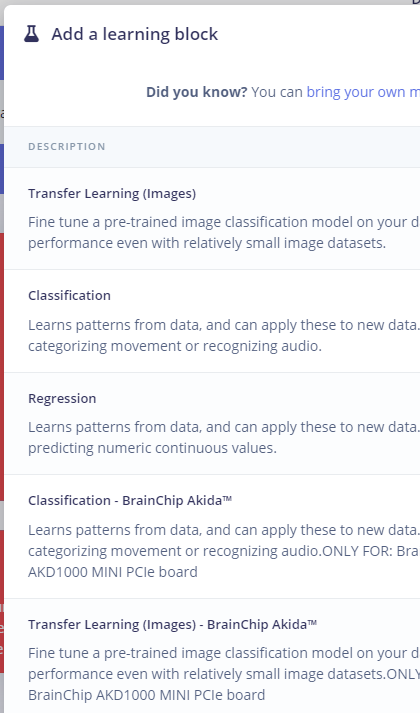Select the Transfer Learning (Images) block title
This screenshot has width=420, height=713.
(112, 193)
